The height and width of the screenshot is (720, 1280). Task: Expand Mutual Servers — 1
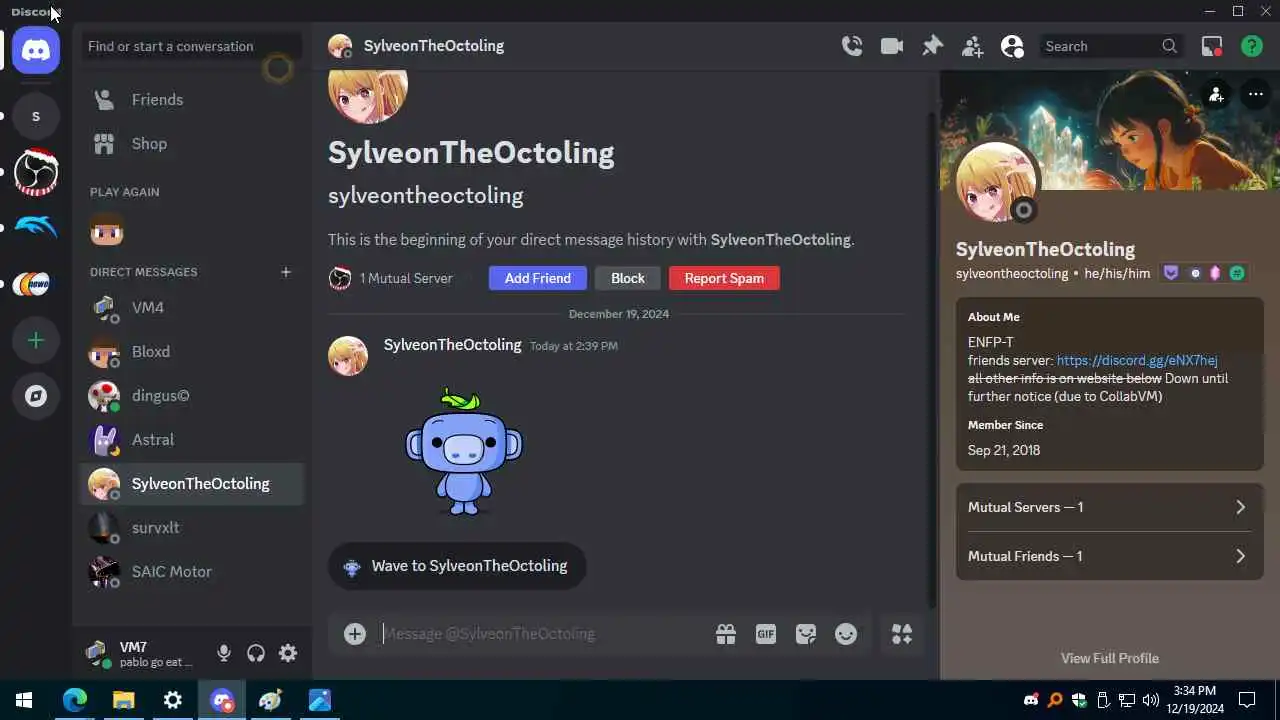tap(1109, 507)
